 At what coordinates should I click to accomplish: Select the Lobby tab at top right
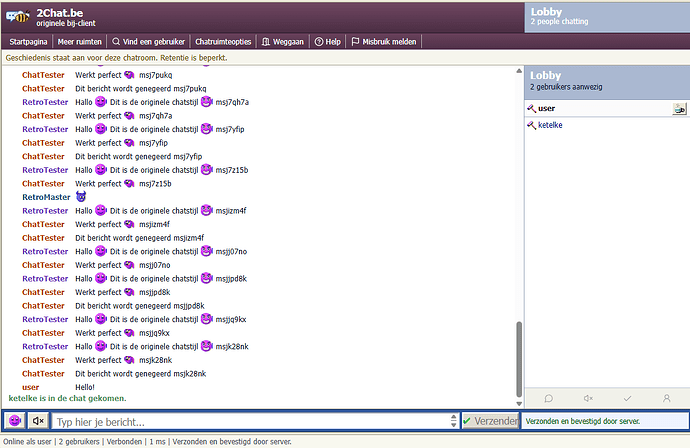tap(607, 17)
